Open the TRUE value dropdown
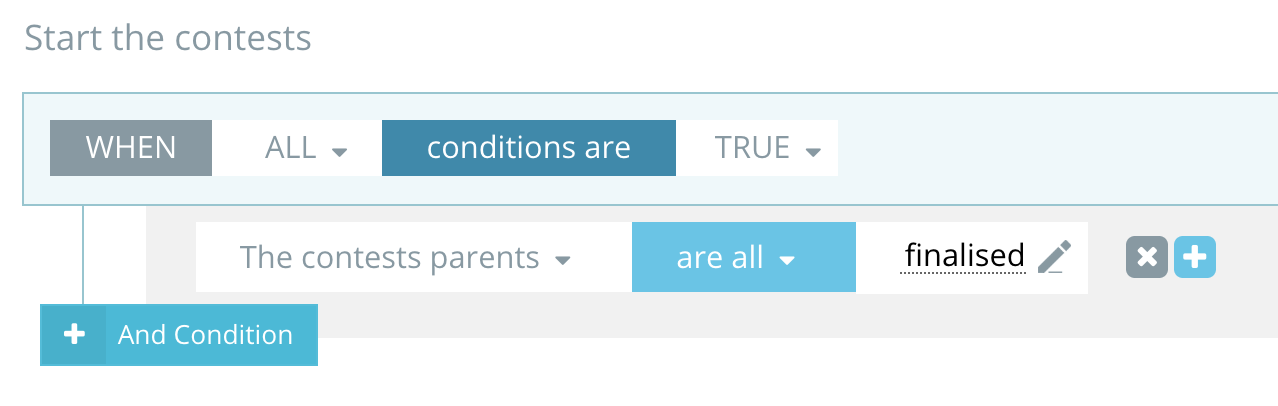 click(x=756, y=148)
